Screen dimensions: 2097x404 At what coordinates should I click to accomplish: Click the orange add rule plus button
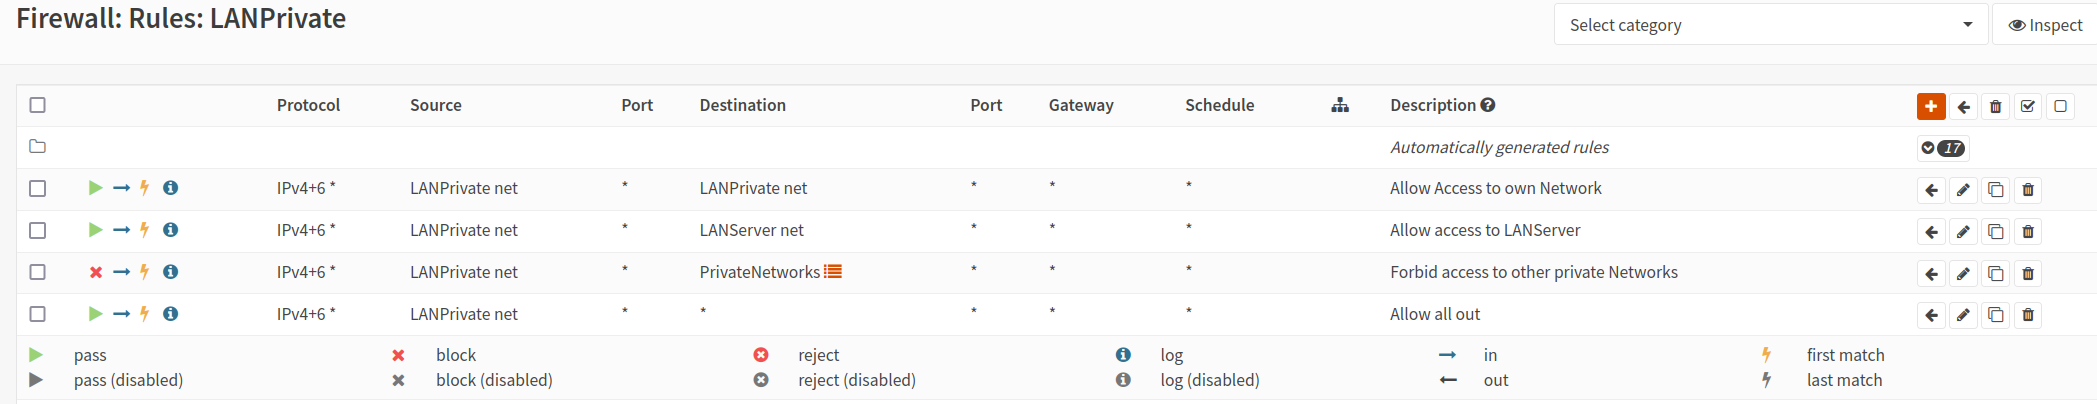point(1930,106)
